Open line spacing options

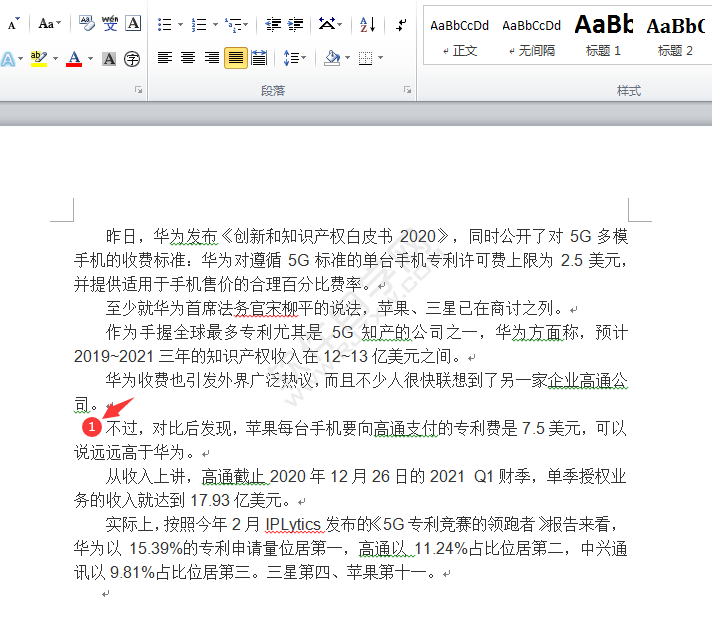click(x=294, y=58)
